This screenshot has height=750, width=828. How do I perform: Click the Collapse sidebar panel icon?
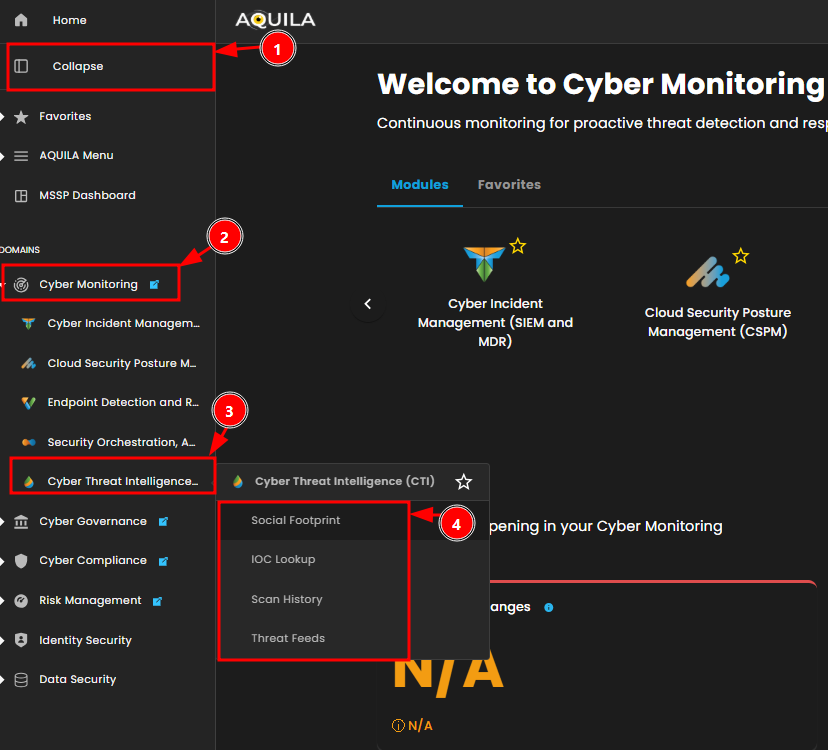click(x=21, y=66)
